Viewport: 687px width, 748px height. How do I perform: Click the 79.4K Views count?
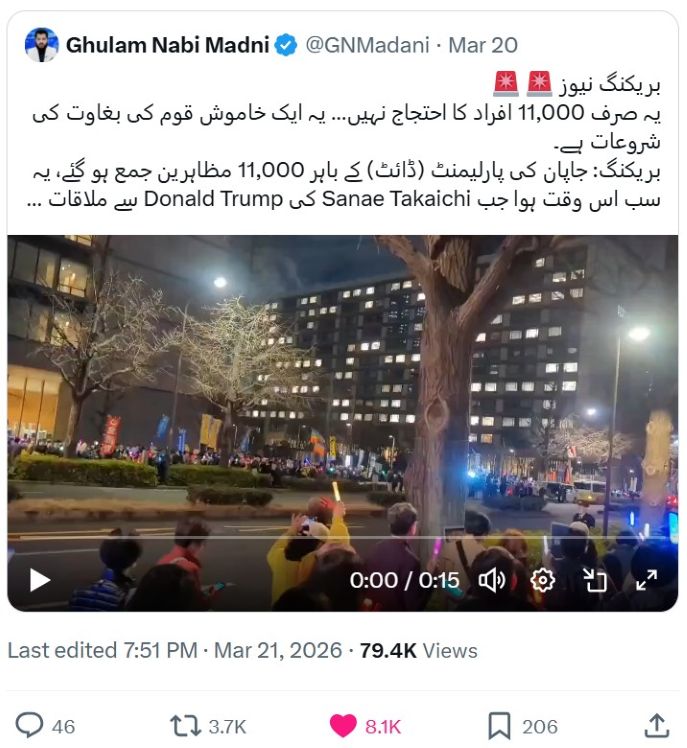click(x=418, y=650)
